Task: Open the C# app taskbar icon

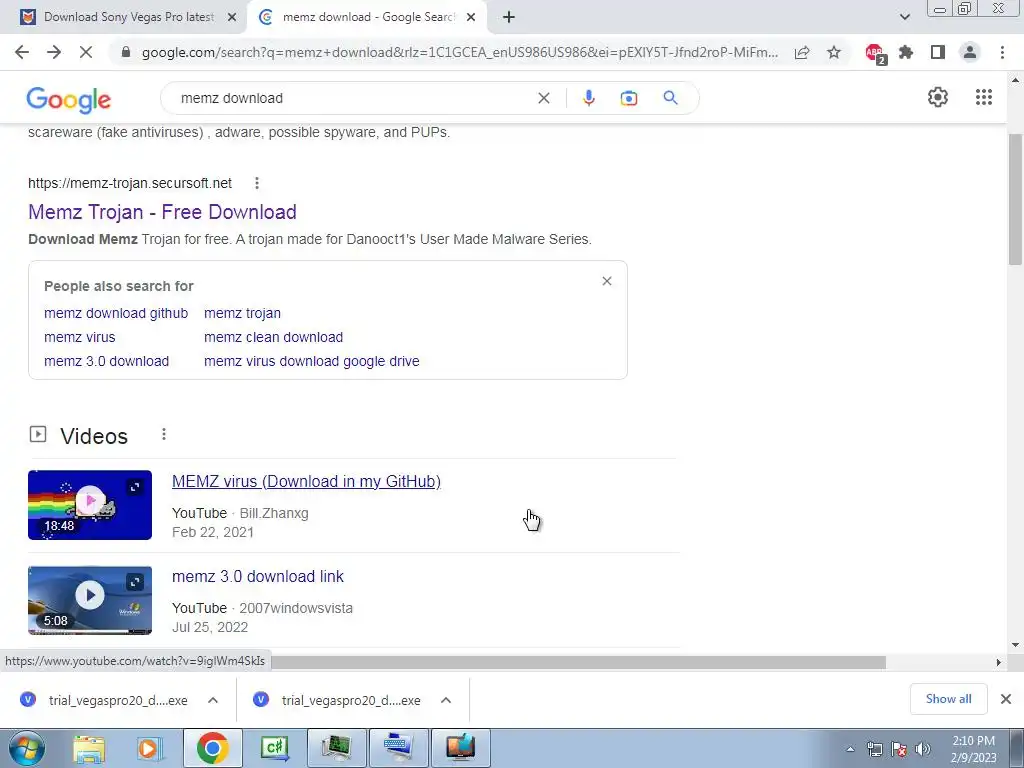Action: [x=274, y=748]
